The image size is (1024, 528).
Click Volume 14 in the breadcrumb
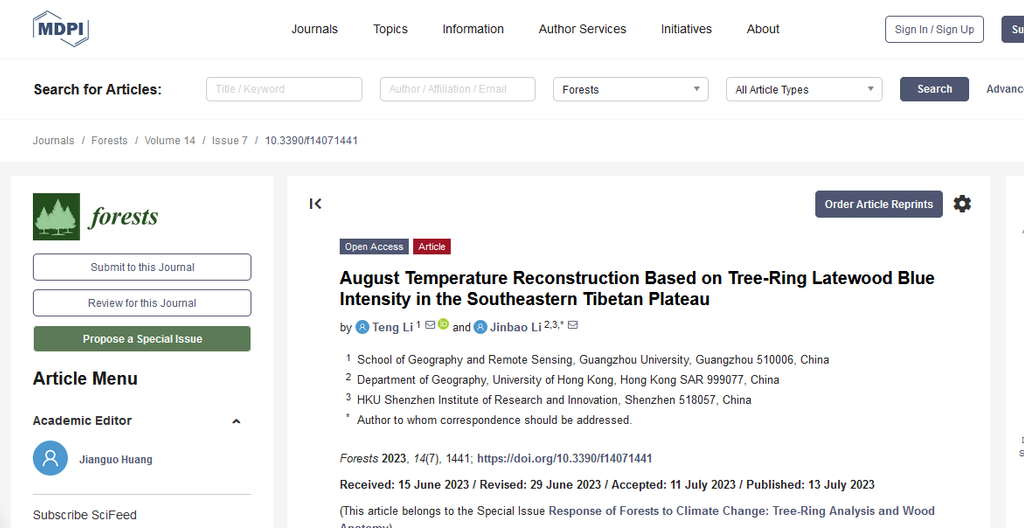click(x=169, y=141)
